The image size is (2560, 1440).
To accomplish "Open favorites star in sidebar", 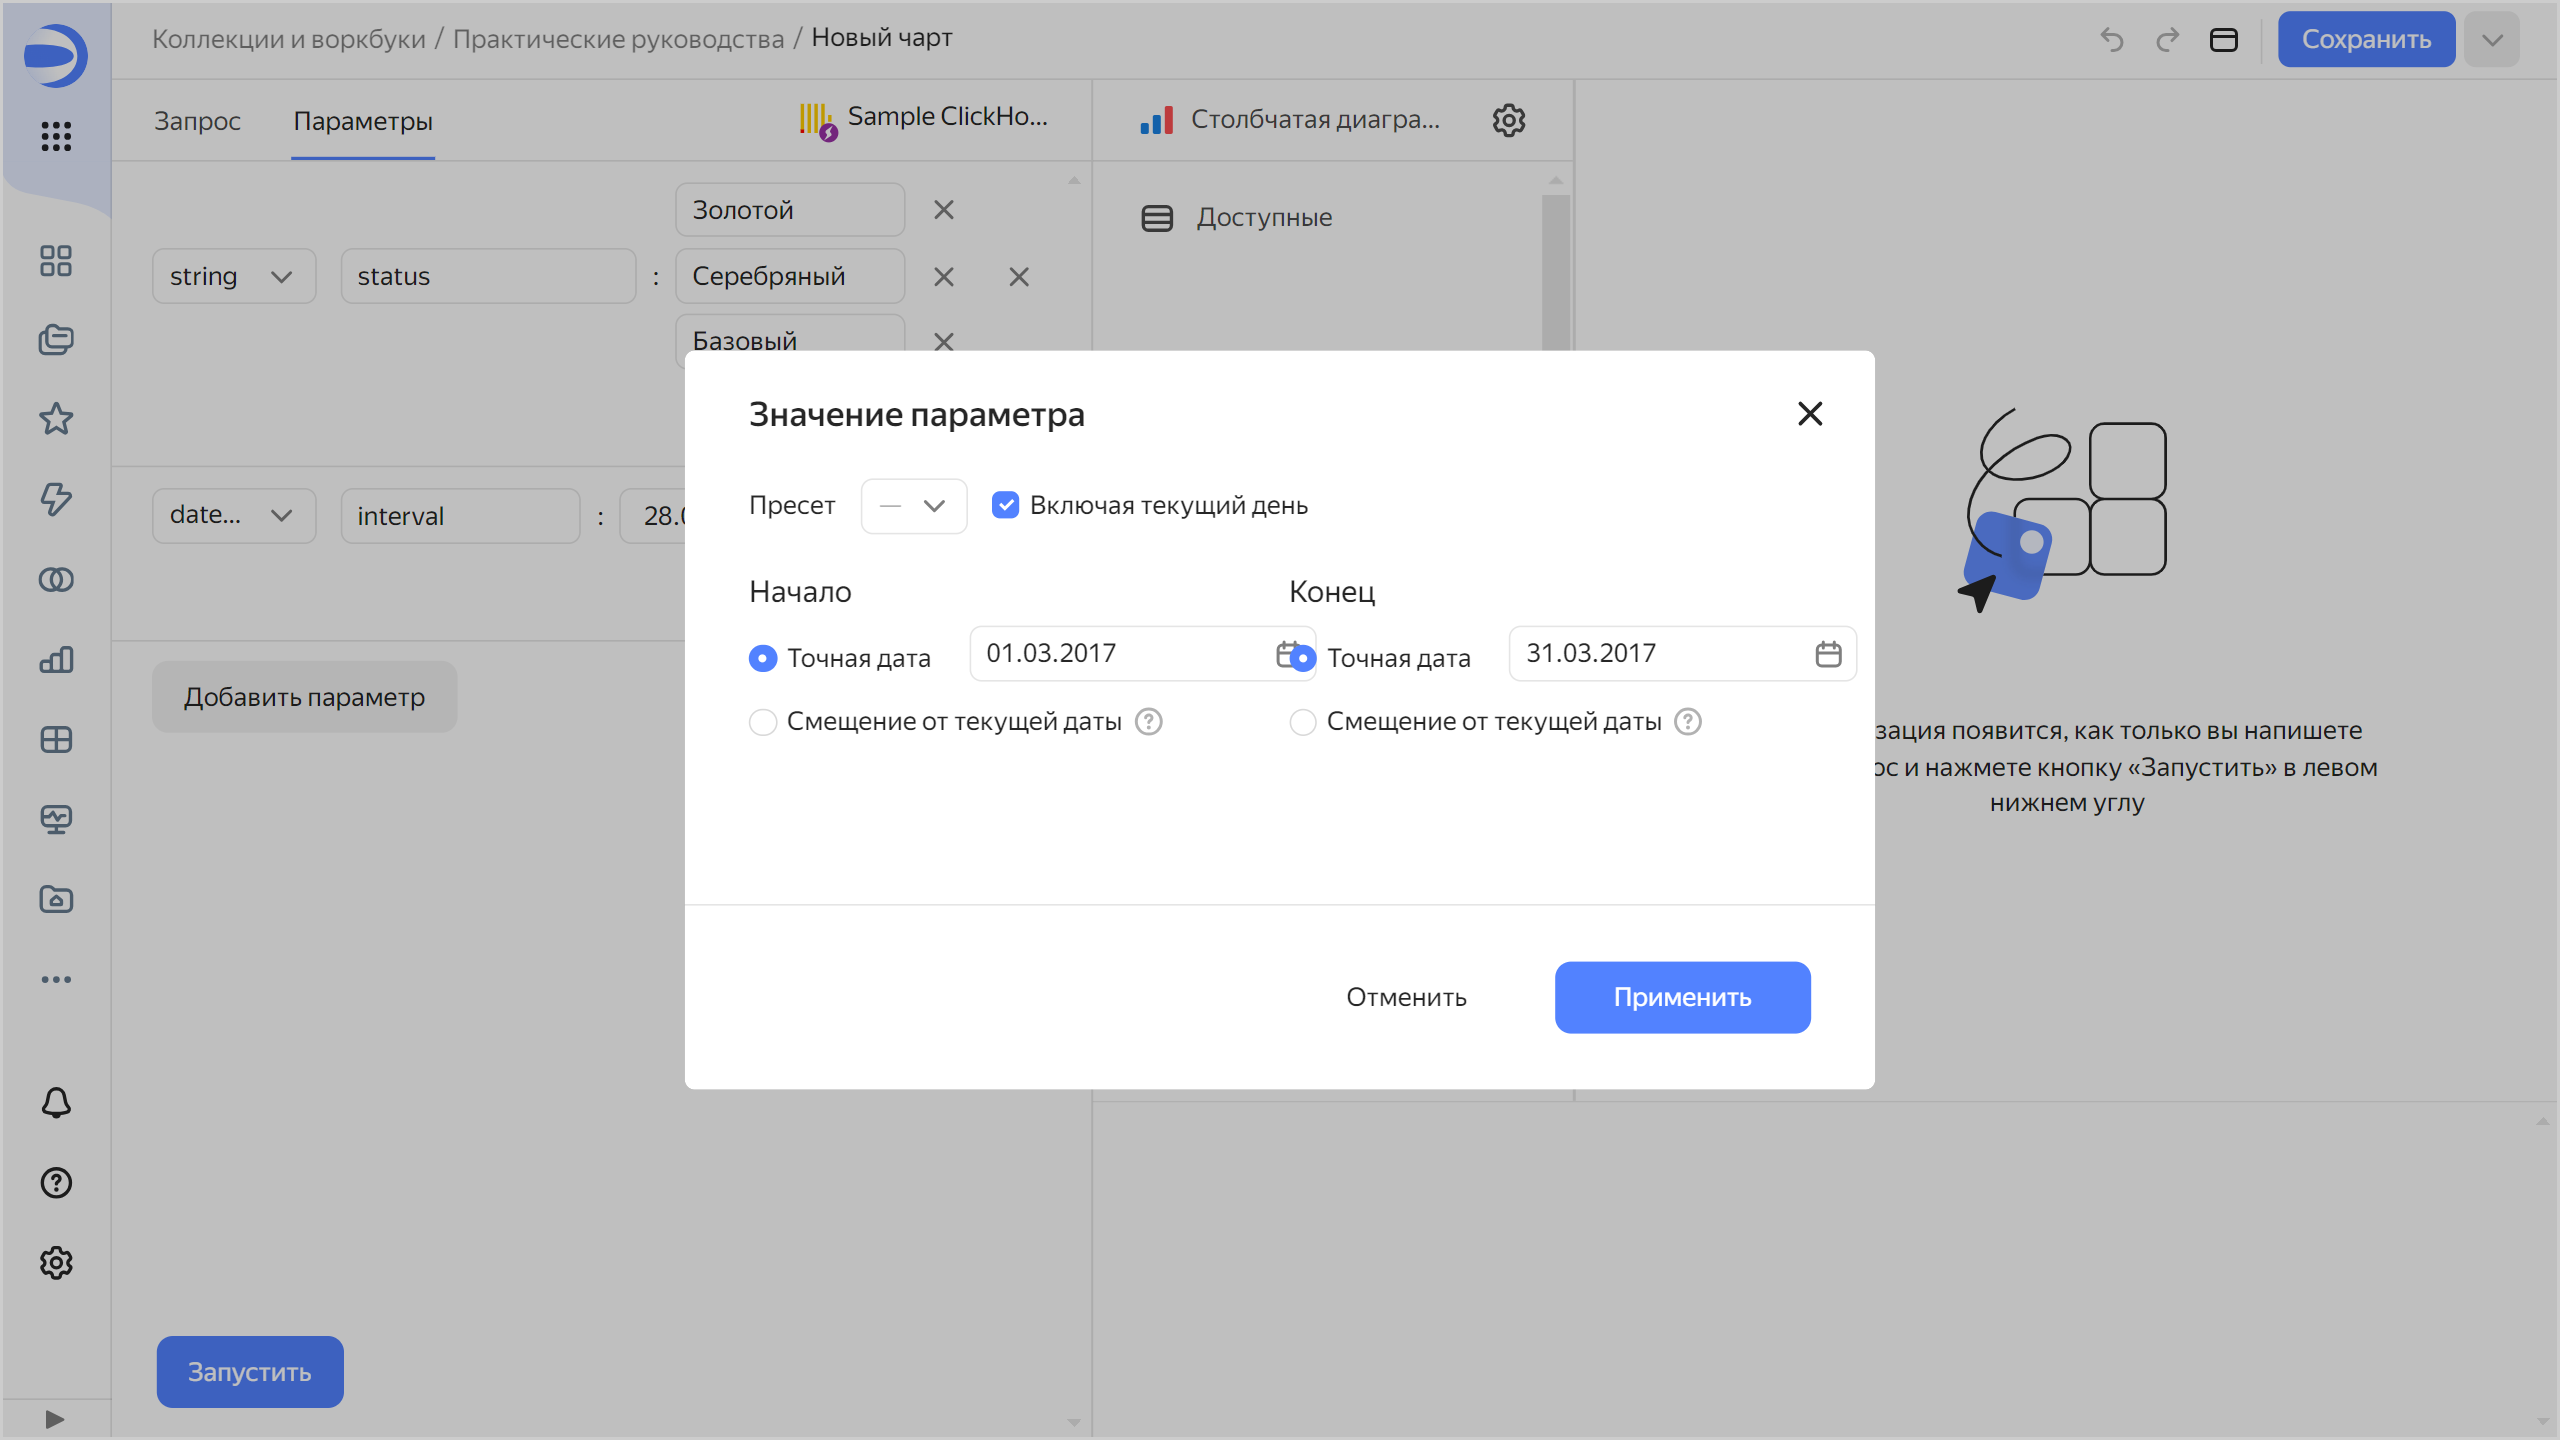I will [56, 419].
